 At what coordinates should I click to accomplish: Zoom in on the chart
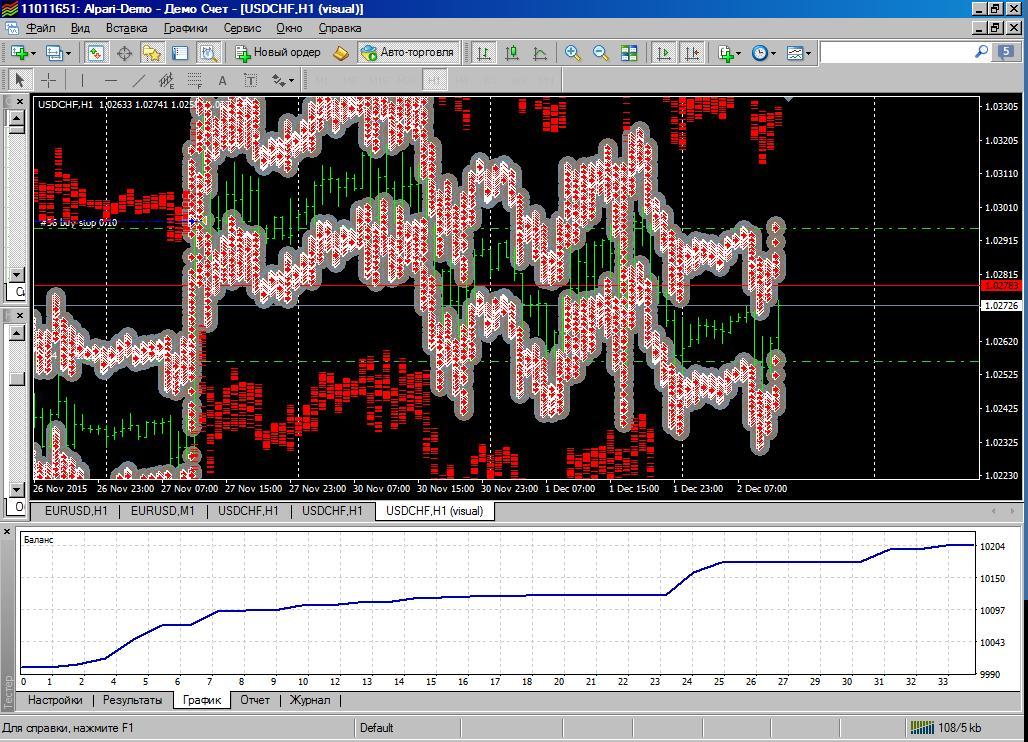click(573, 53)
